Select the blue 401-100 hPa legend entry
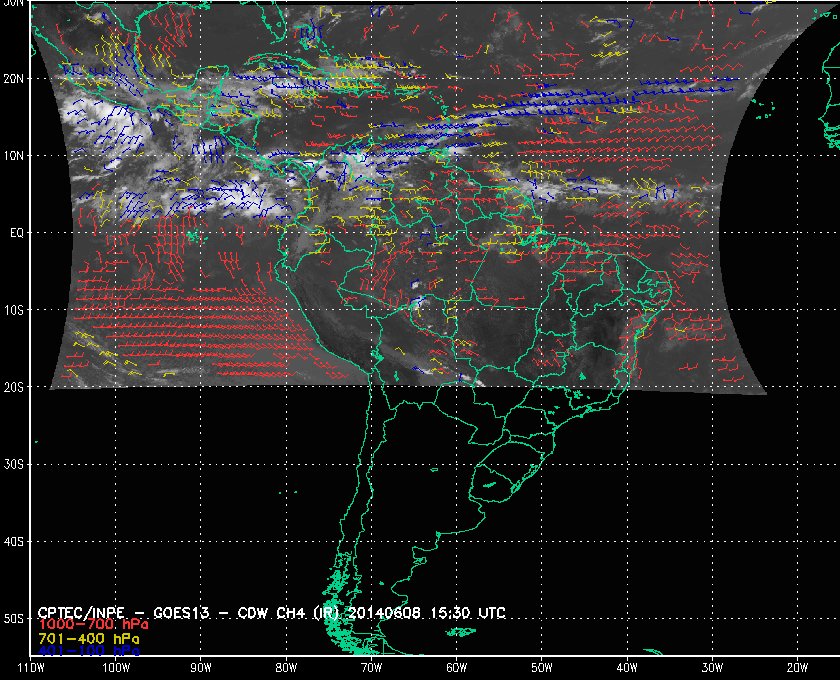The height and width of the screenshot is (680, 840). 89,651
